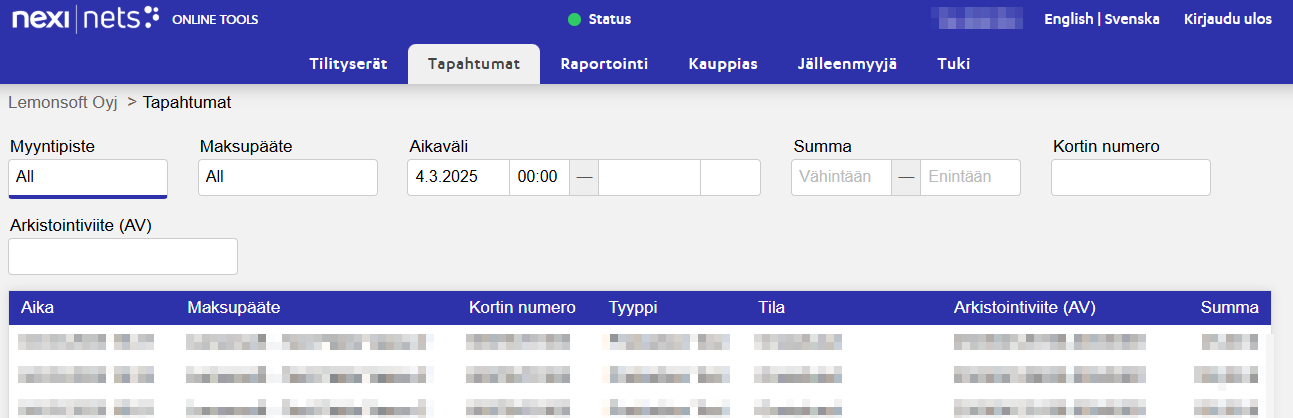Screen dimensions: 1293x418
Task: Sort table by Aika column header
Action: (38, 308)
